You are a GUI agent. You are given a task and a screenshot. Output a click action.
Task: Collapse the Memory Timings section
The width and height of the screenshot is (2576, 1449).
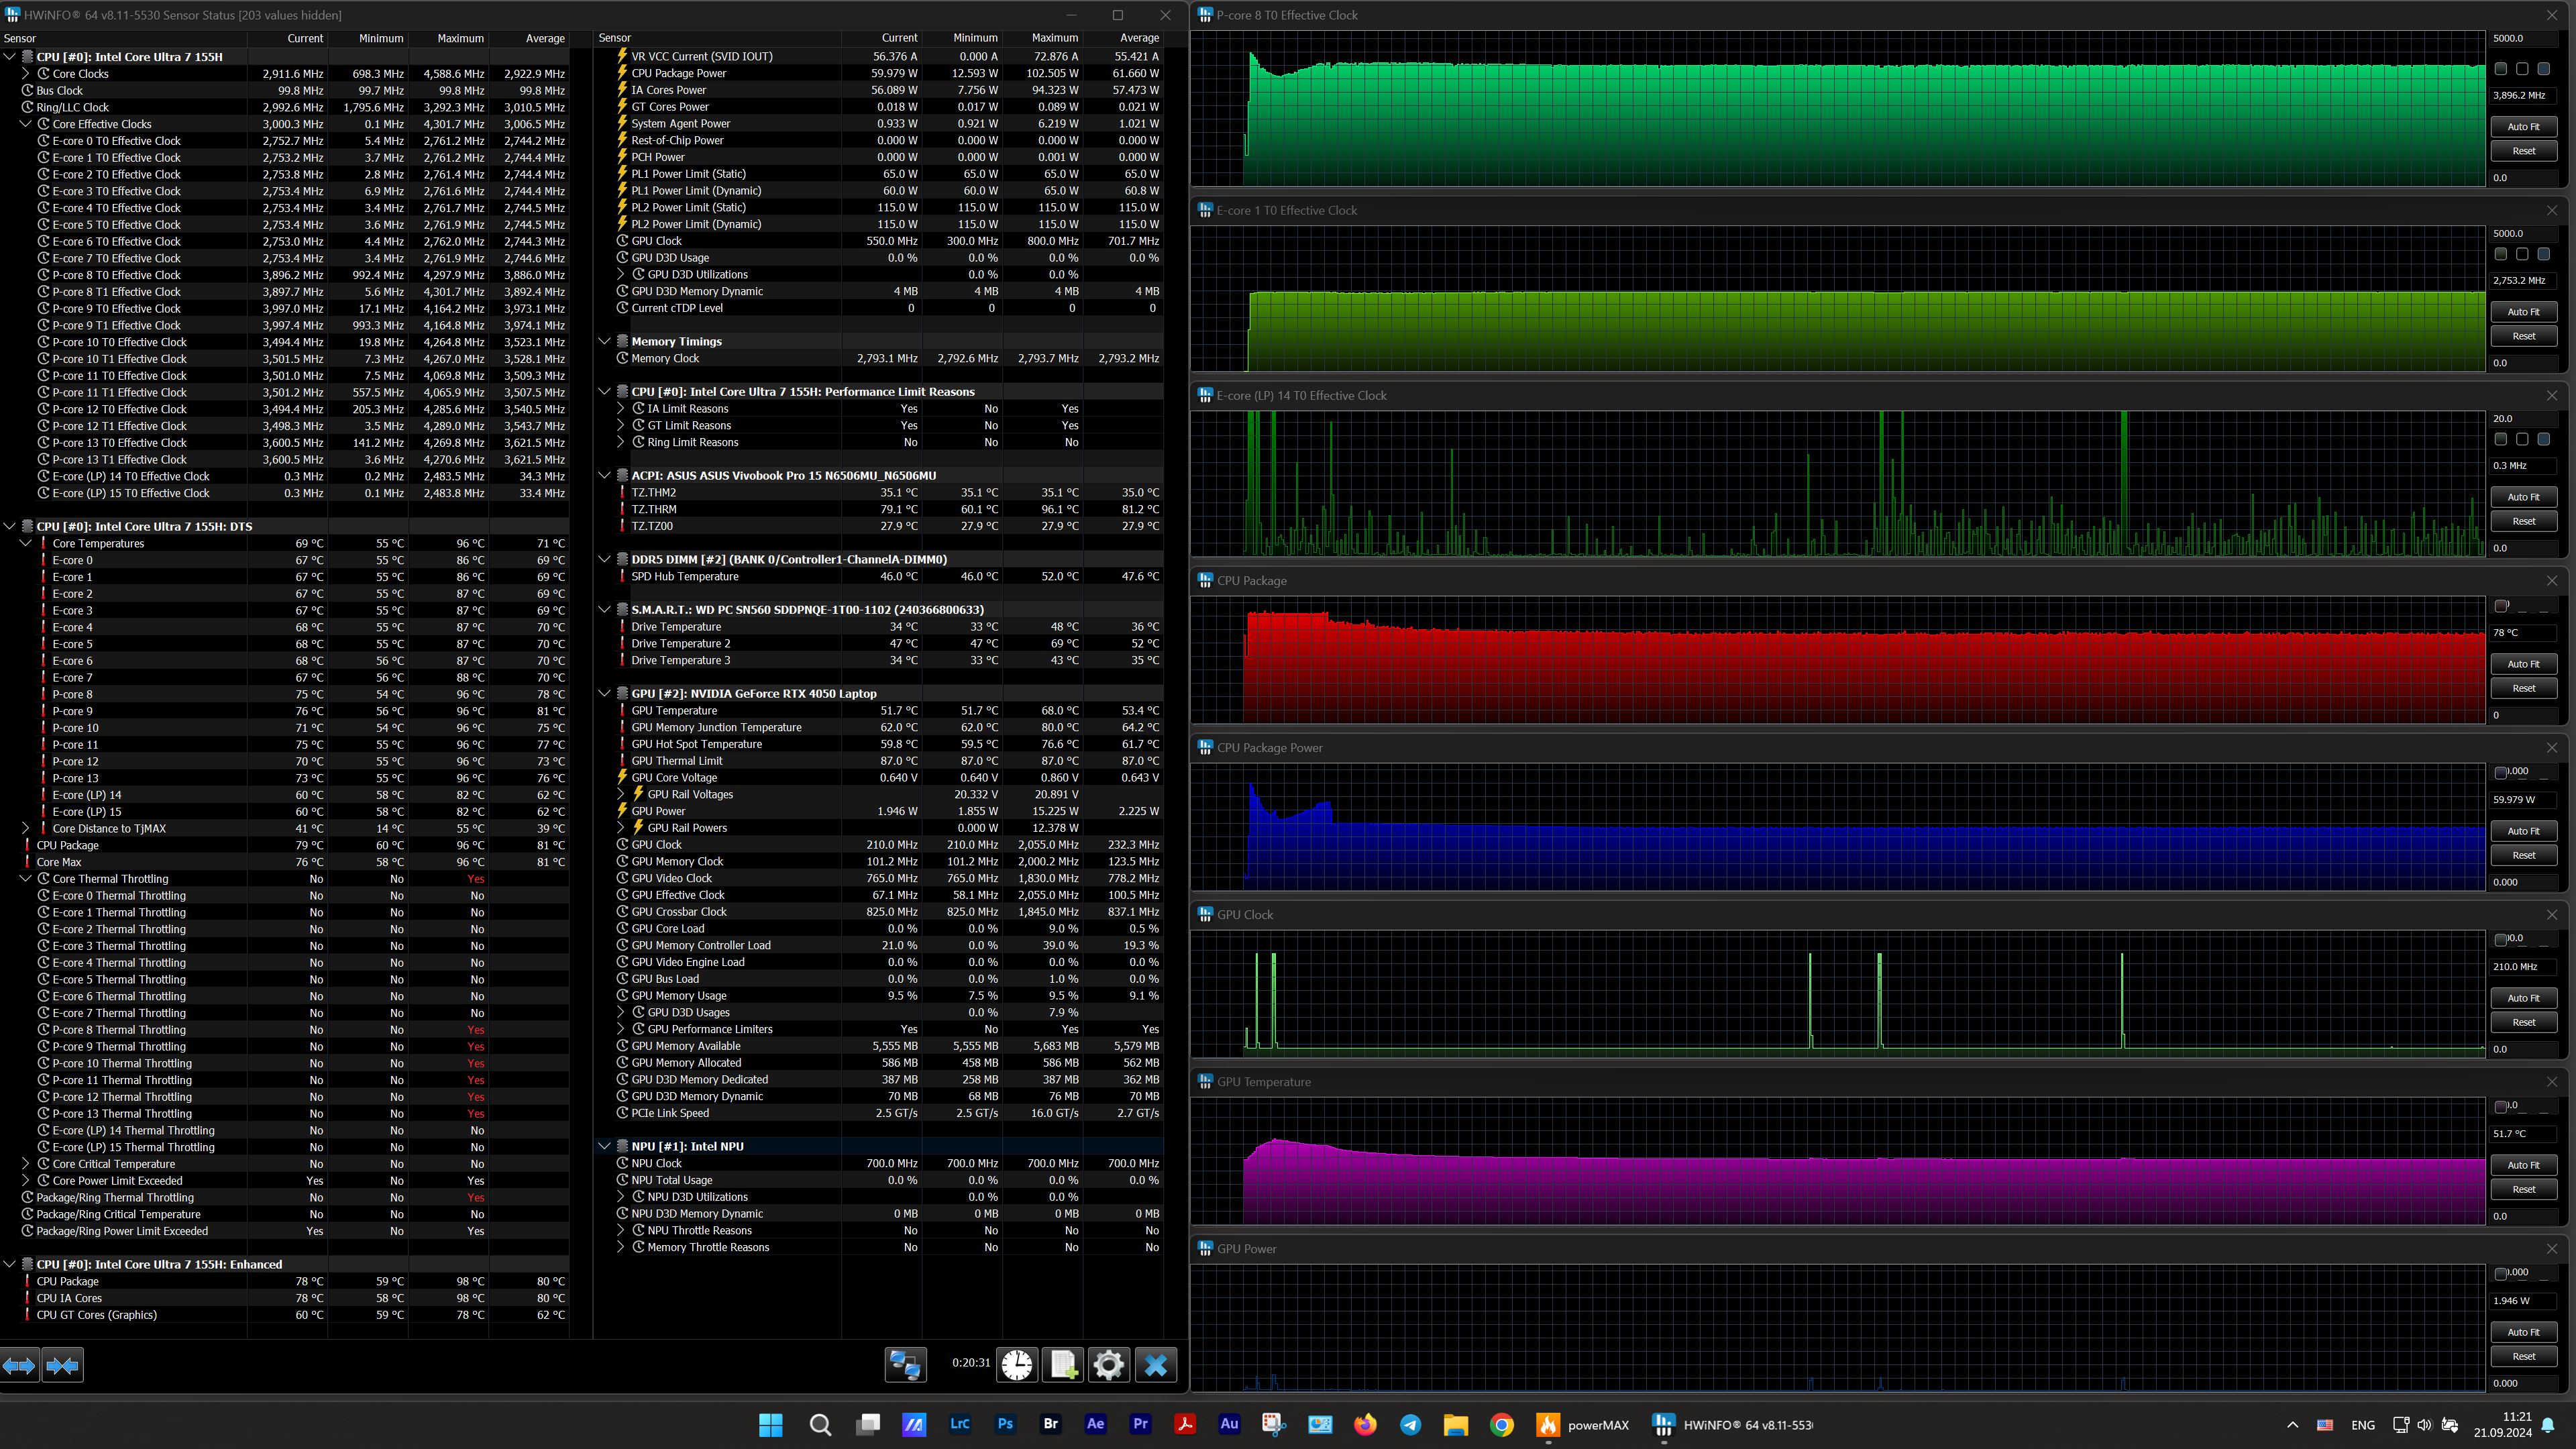pos(604,341)
